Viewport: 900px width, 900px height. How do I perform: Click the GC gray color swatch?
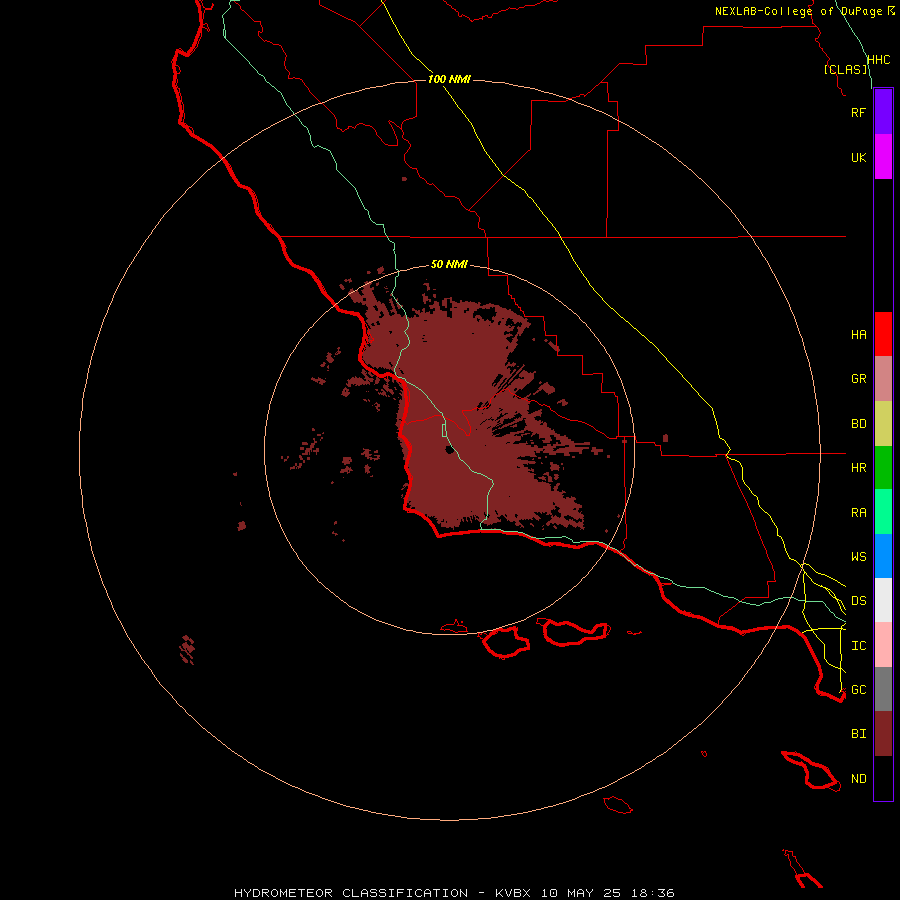(883, 689)
